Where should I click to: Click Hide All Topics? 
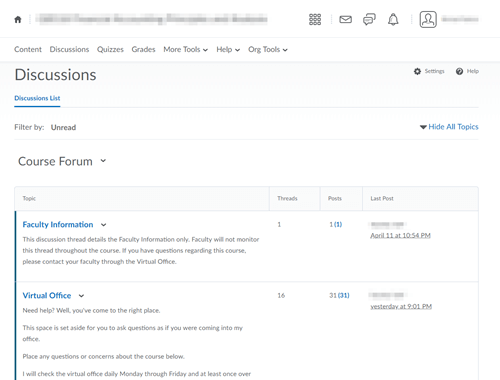(x=449, y=127)
